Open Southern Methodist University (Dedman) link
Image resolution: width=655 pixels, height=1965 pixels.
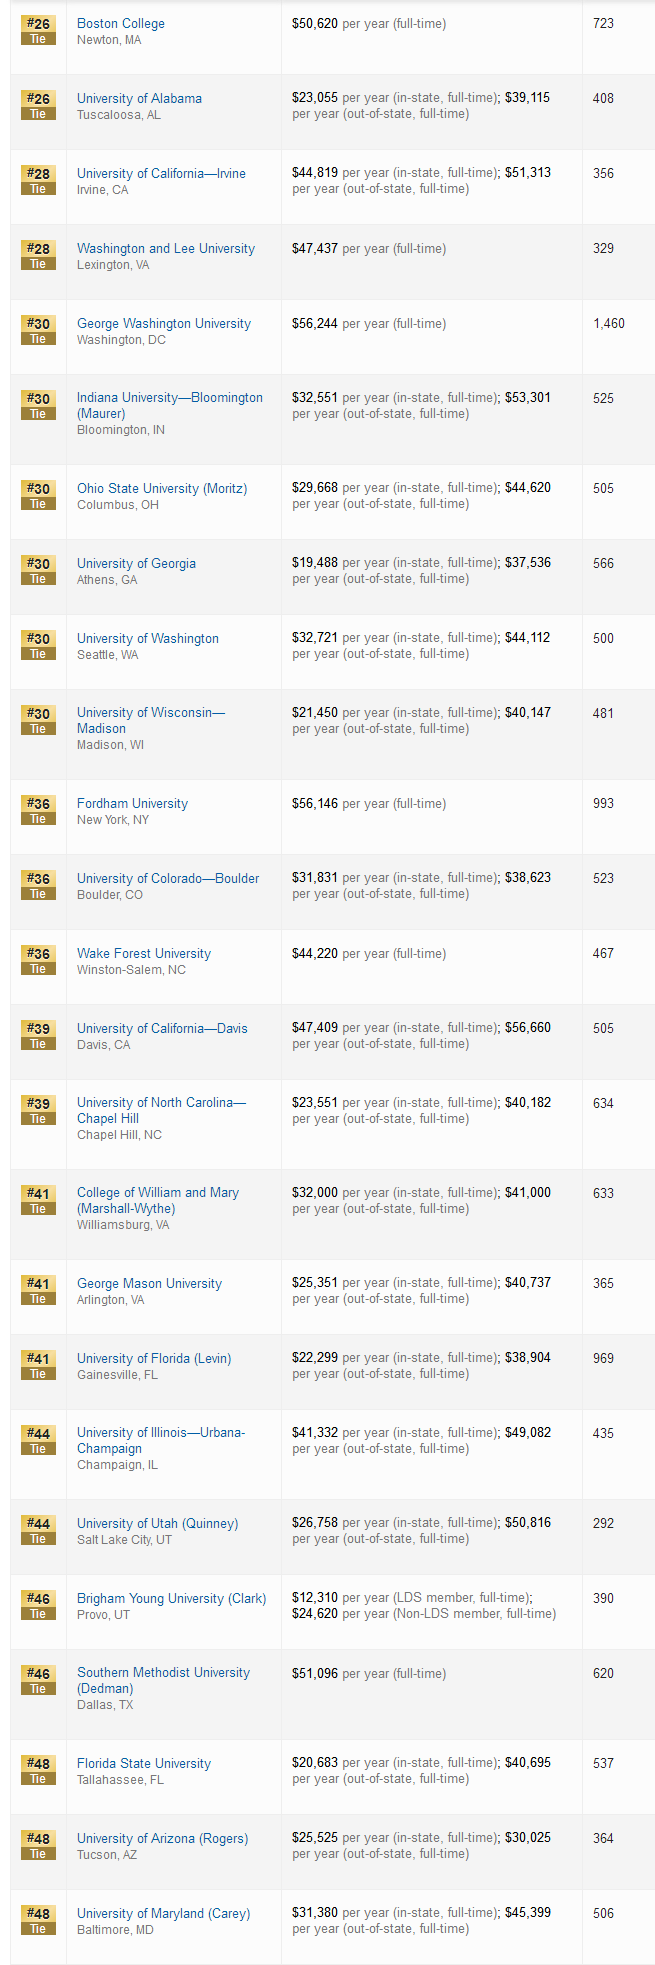coord(163,1680)
